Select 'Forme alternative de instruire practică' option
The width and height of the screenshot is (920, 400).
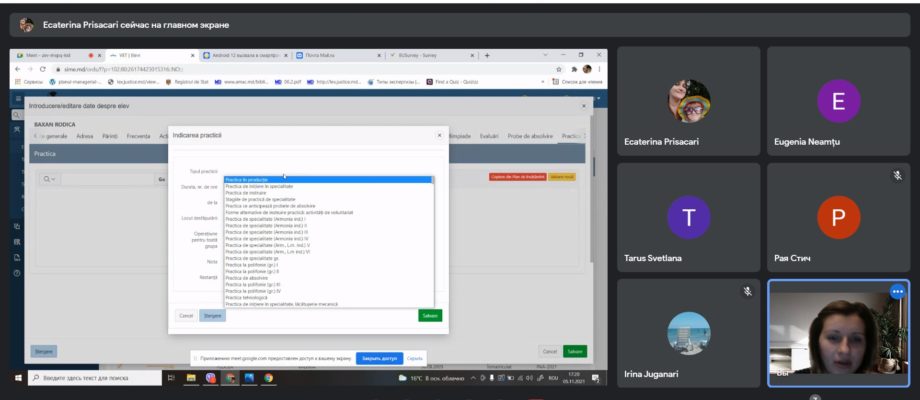[329, 212]
